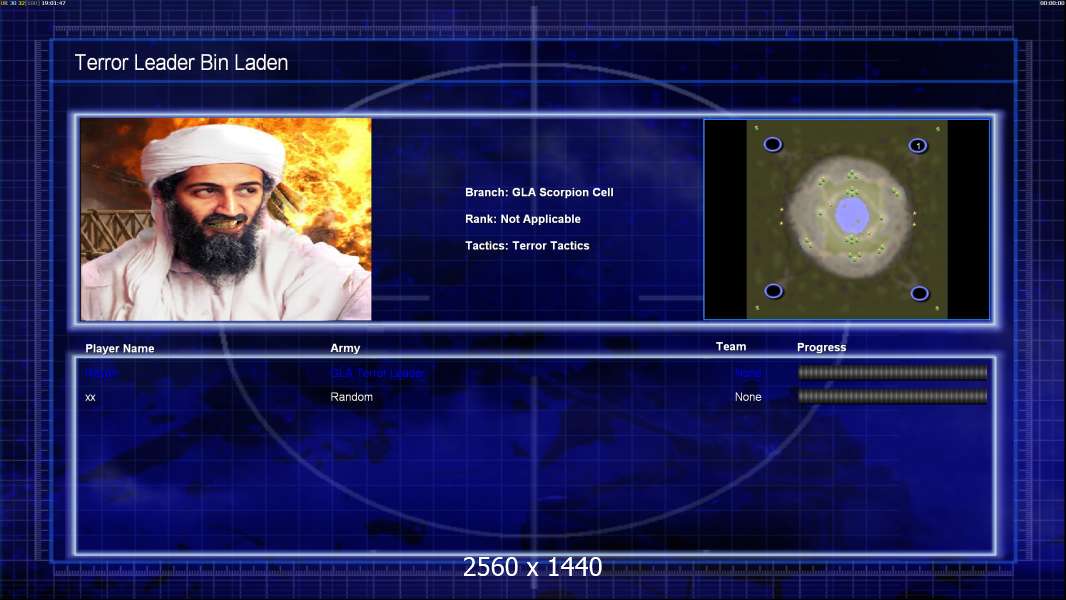1066x600 pixels.
Task: Click team 'None' in the xx row
Action: click(748, 397)
